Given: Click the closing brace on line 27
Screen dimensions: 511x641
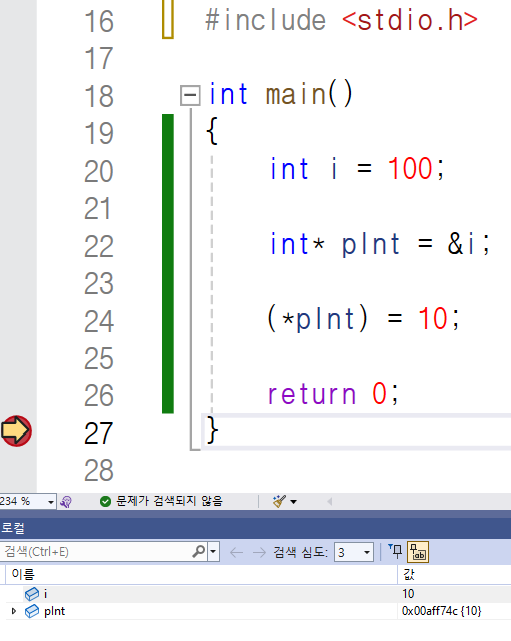Looking at the screenshot, I should 212,430.
